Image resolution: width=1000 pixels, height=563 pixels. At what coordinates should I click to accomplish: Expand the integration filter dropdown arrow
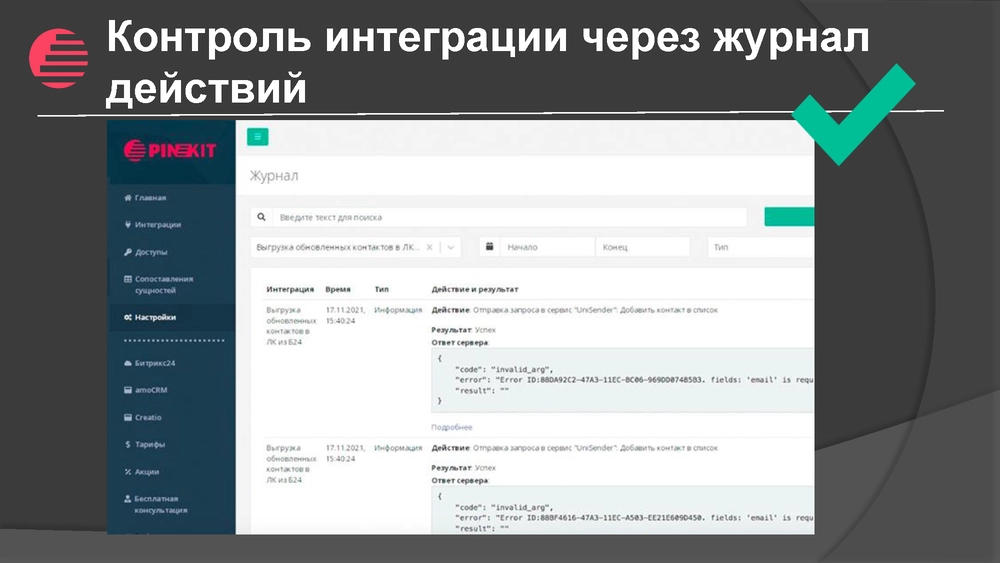pos(451,247)
